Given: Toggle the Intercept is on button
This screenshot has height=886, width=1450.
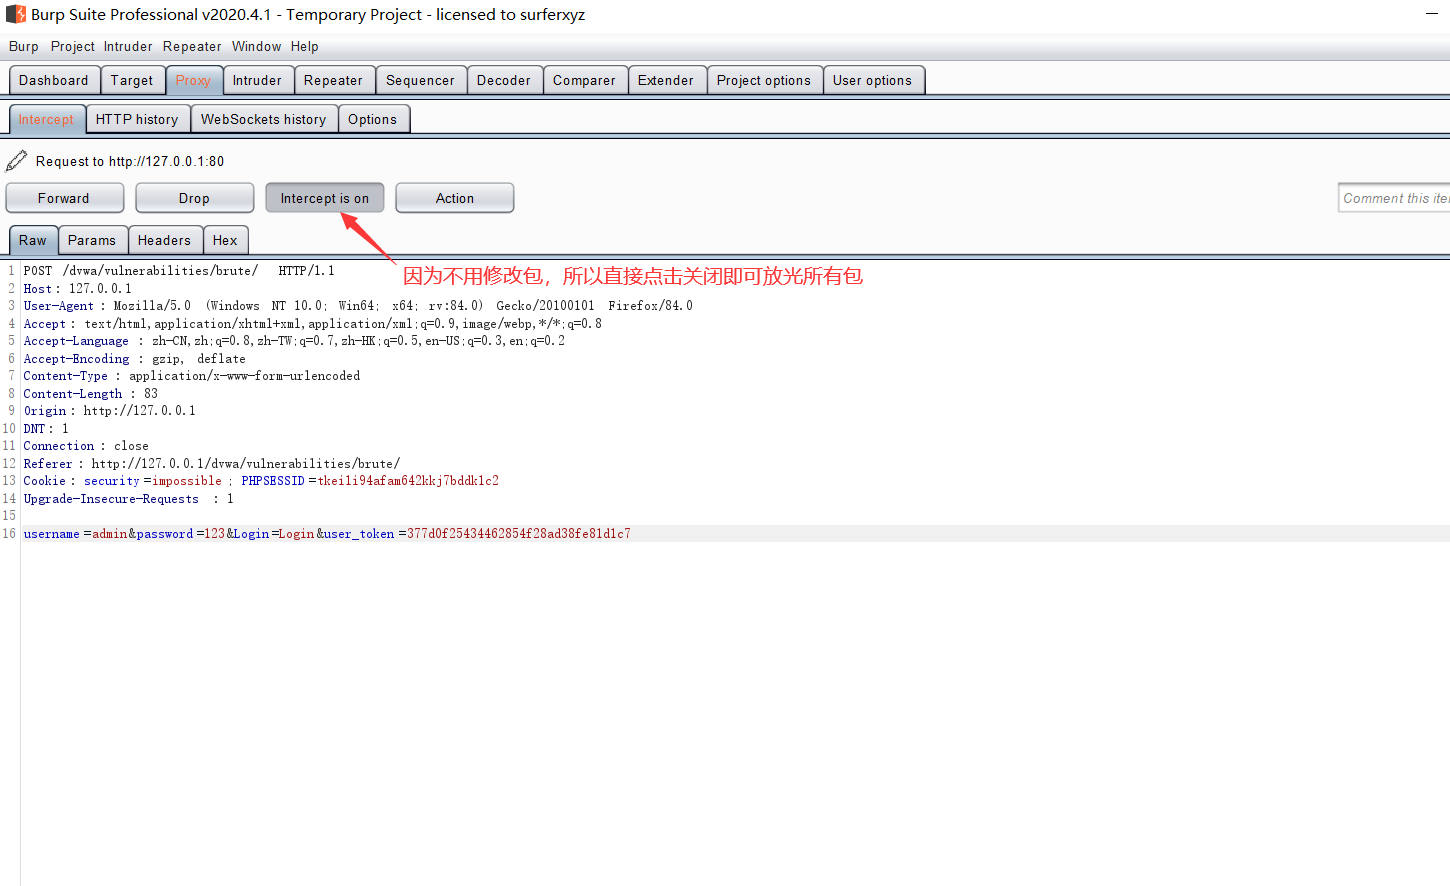Looking at the screenshot, I should pos(325,198).
